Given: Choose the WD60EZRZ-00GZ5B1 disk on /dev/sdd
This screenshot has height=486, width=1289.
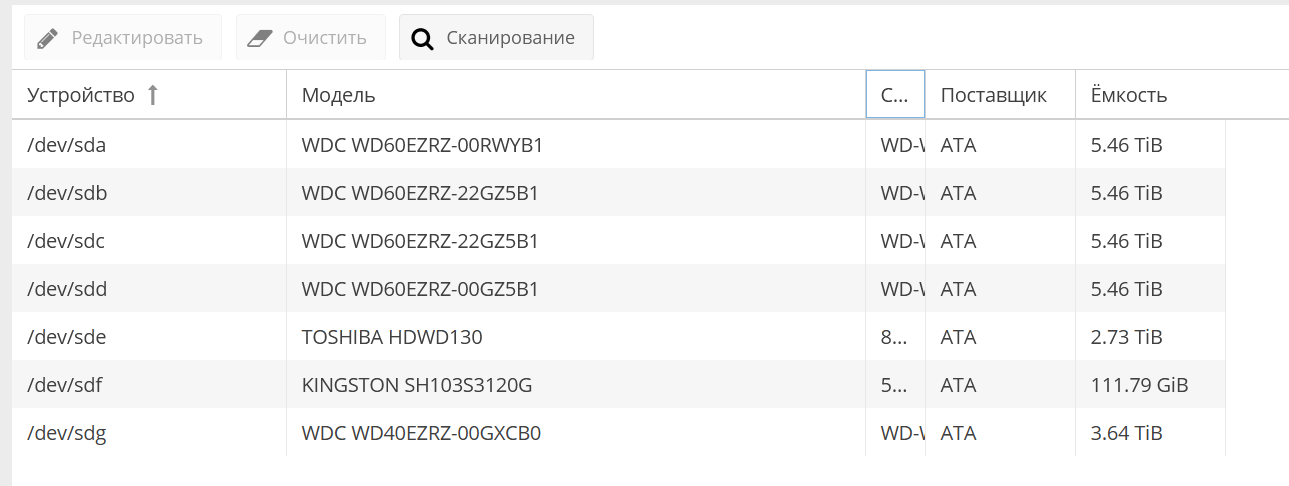Looking at the screenshot, I should click(420, 289).
